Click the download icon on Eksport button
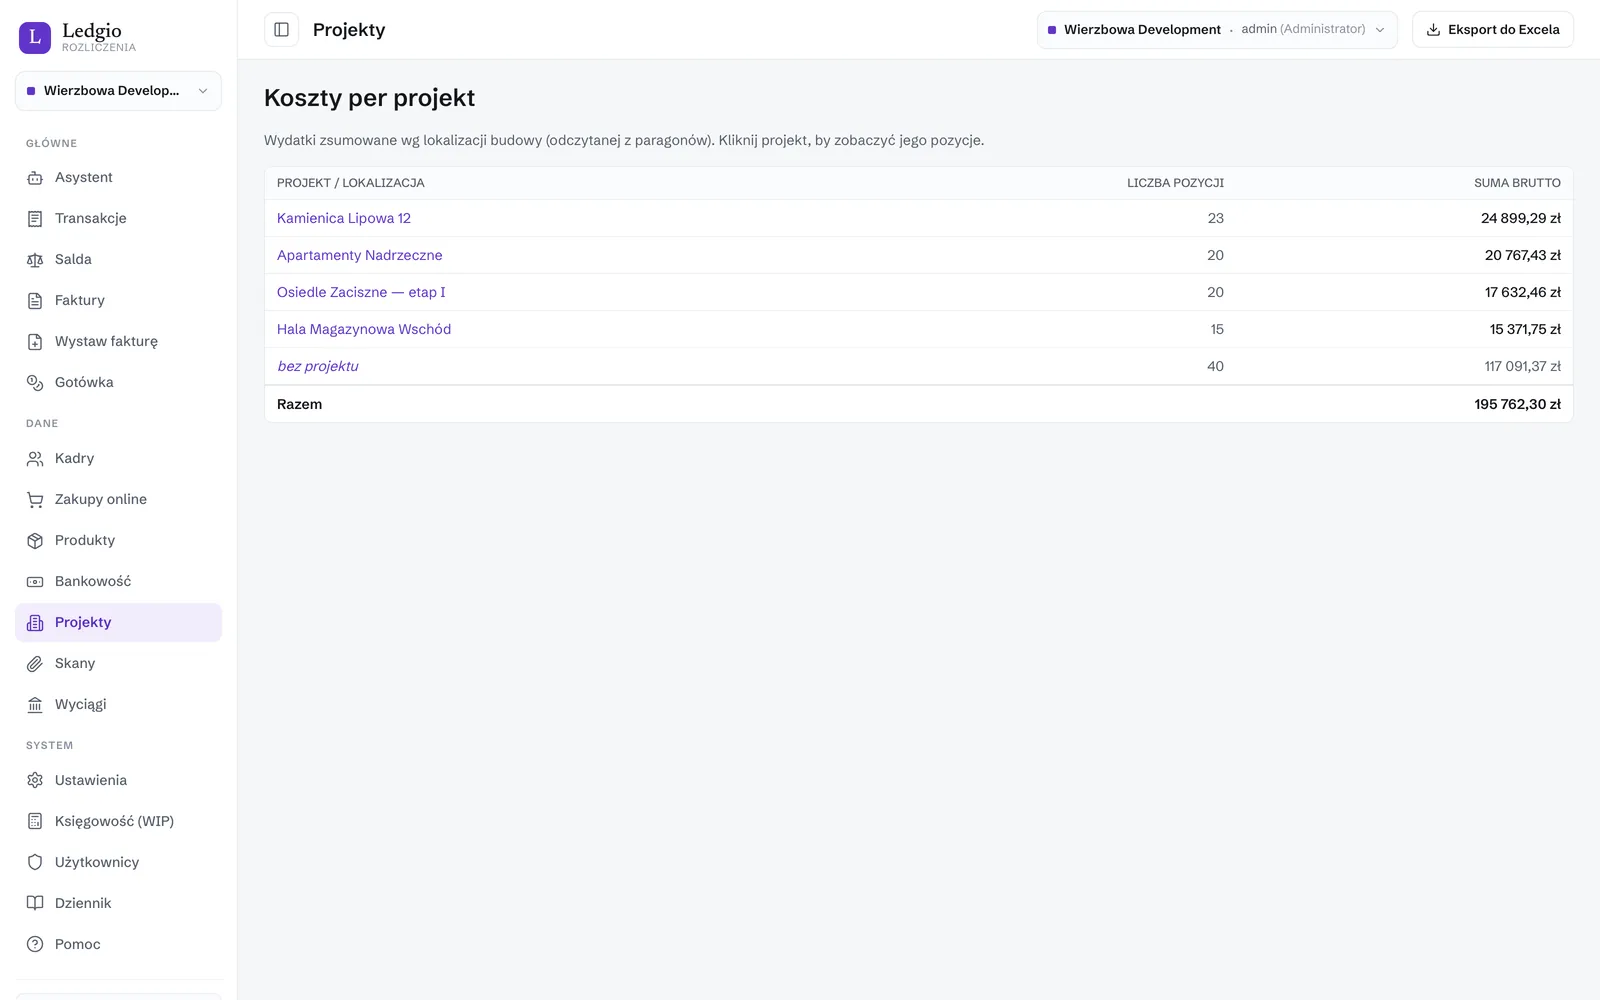 (x=1433, y=30)
